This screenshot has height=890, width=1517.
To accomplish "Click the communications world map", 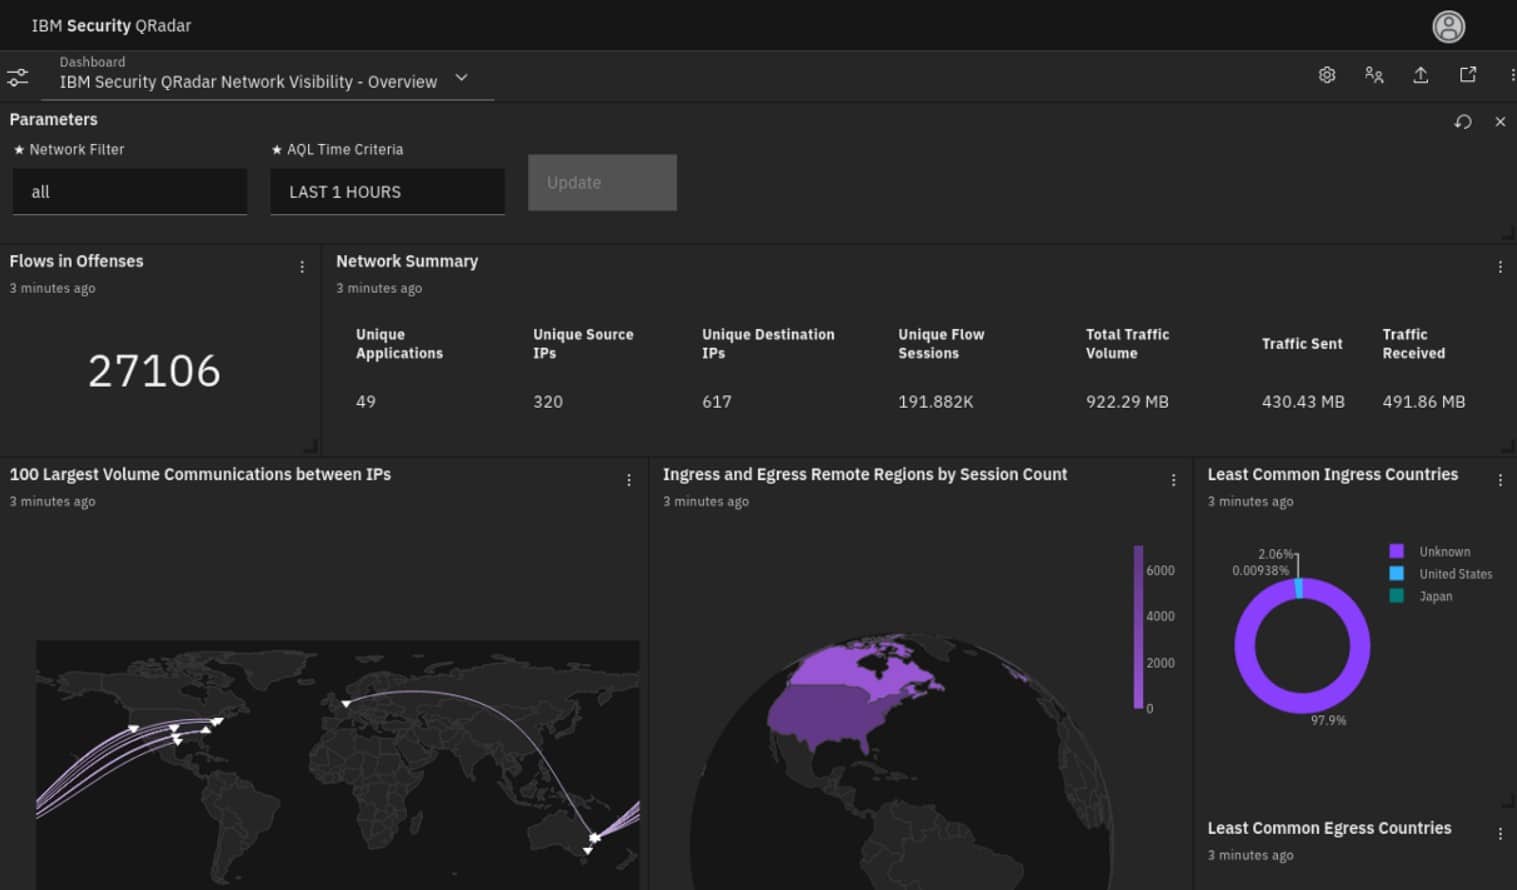I will tap(337, 765).
